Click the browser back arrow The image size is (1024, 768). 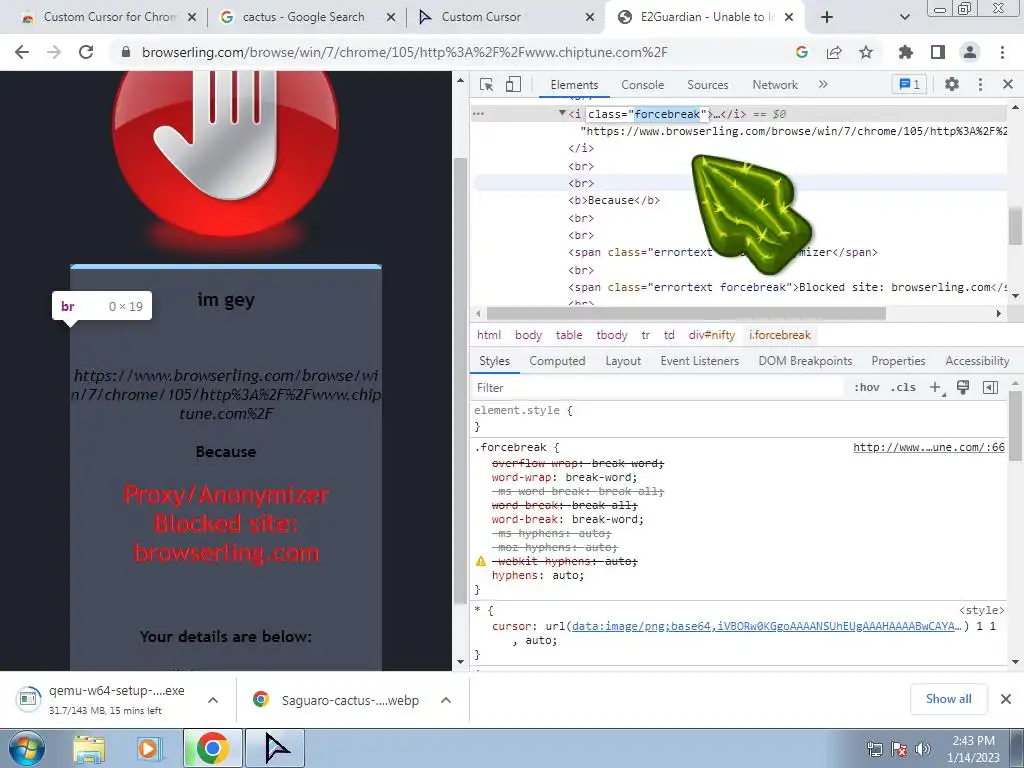pyautogui.click(x=22, y=52)
